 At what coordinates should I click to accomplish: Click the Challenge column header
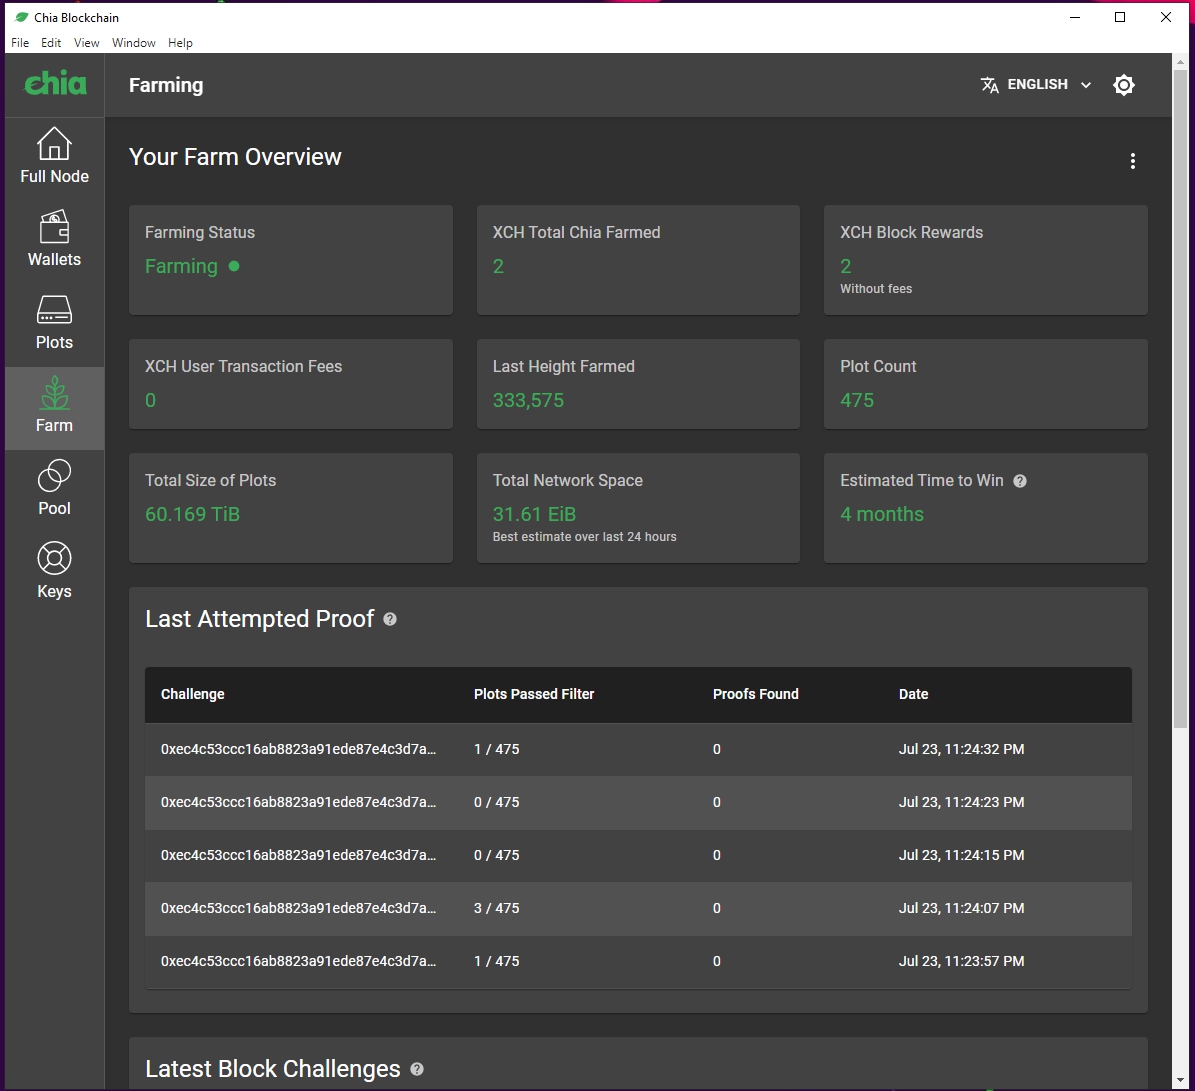[192, 694]
